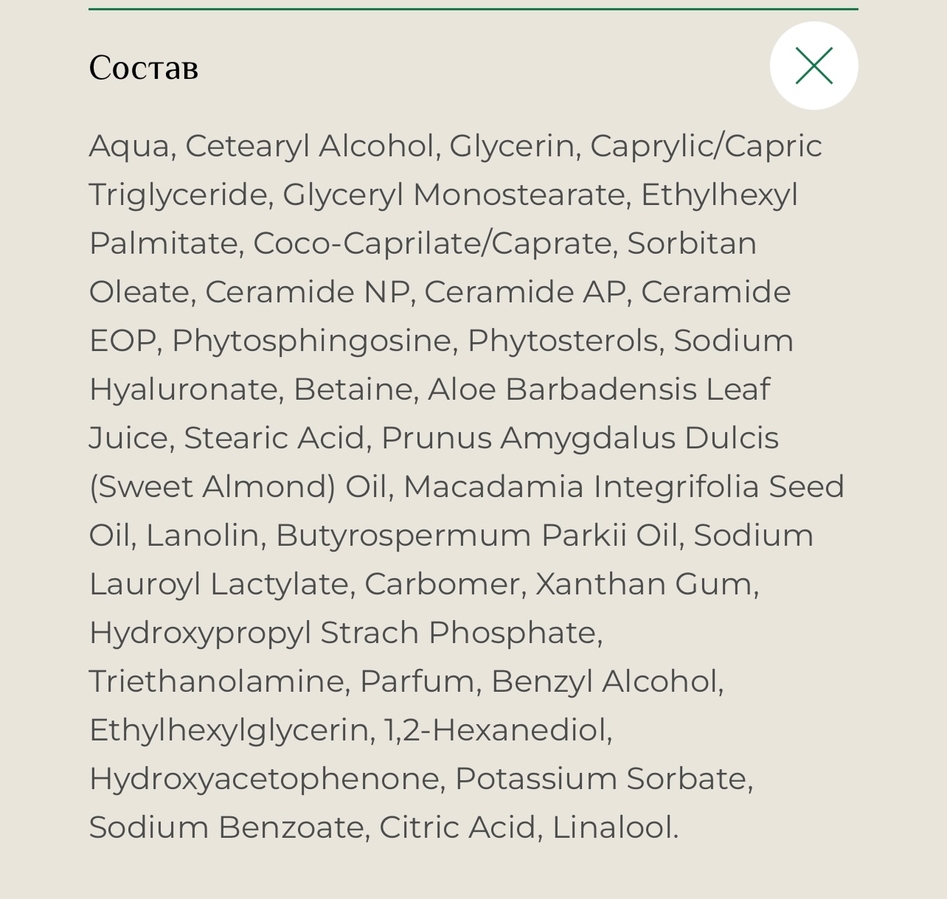Select the Phytosphingosine ingredient text
This screenshot has height=899, width=947.
[x=312, y=342]
